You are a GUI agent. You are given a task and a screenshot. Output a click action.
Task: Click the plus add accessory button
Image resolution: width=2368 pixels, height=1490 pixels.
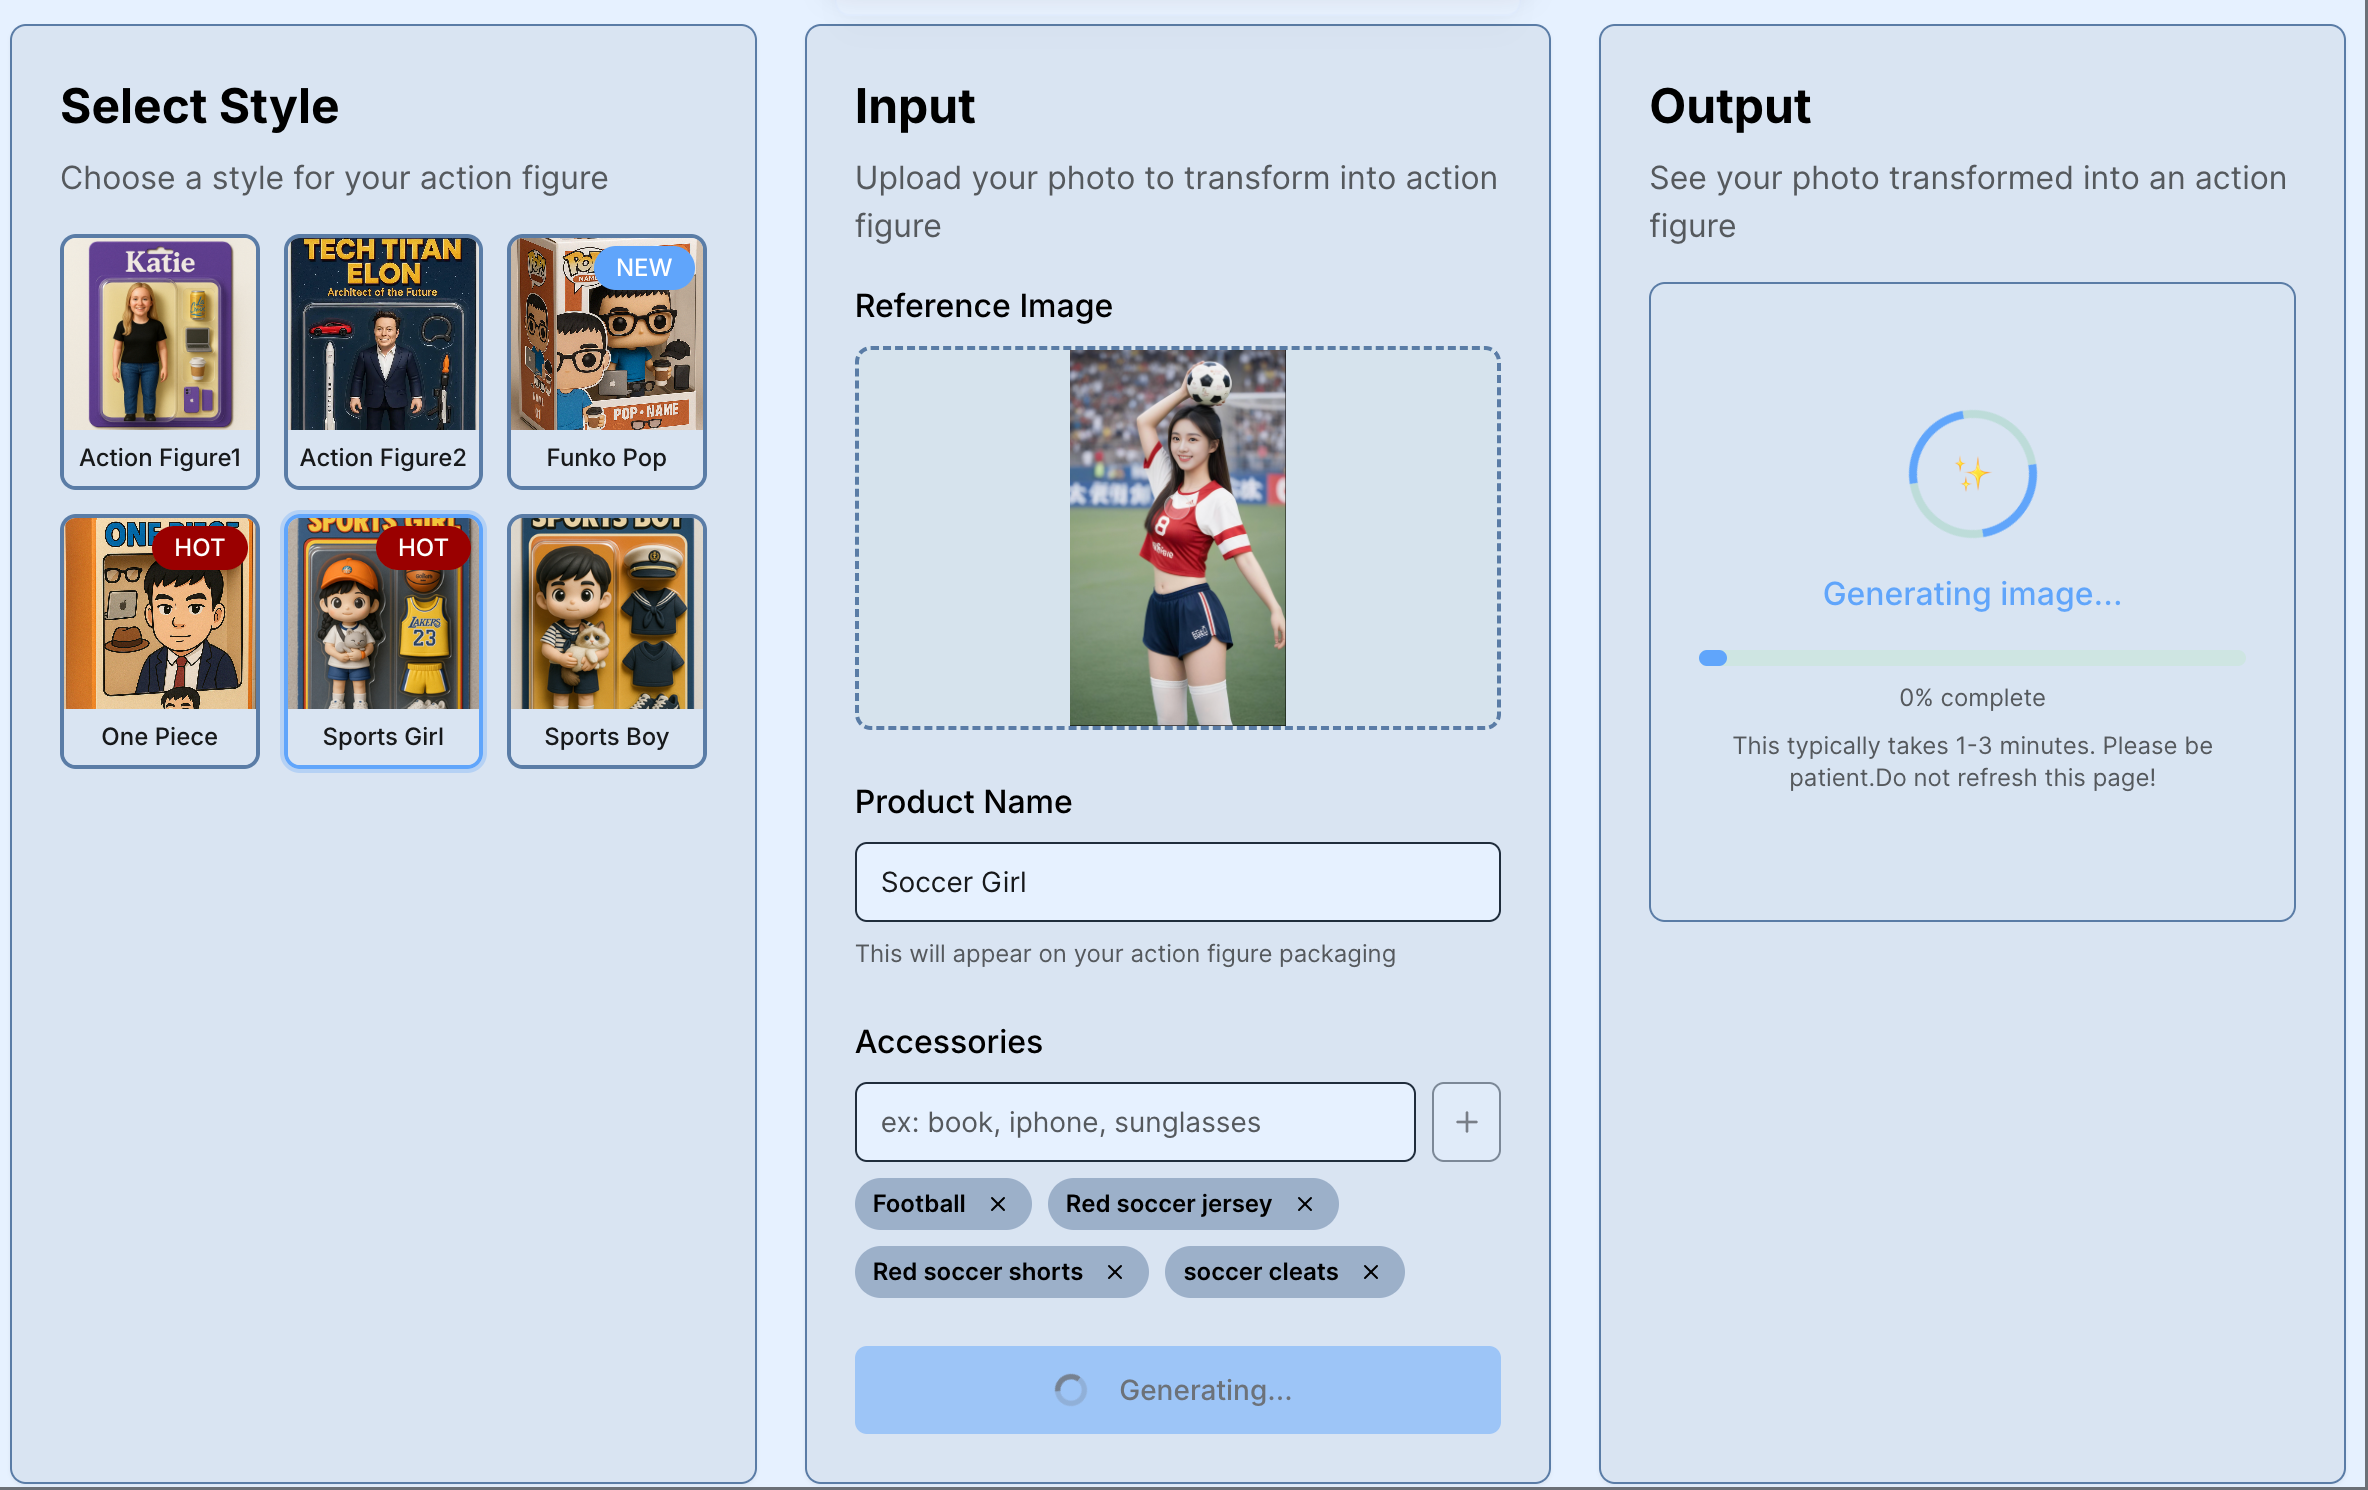pos(1465,1122)
